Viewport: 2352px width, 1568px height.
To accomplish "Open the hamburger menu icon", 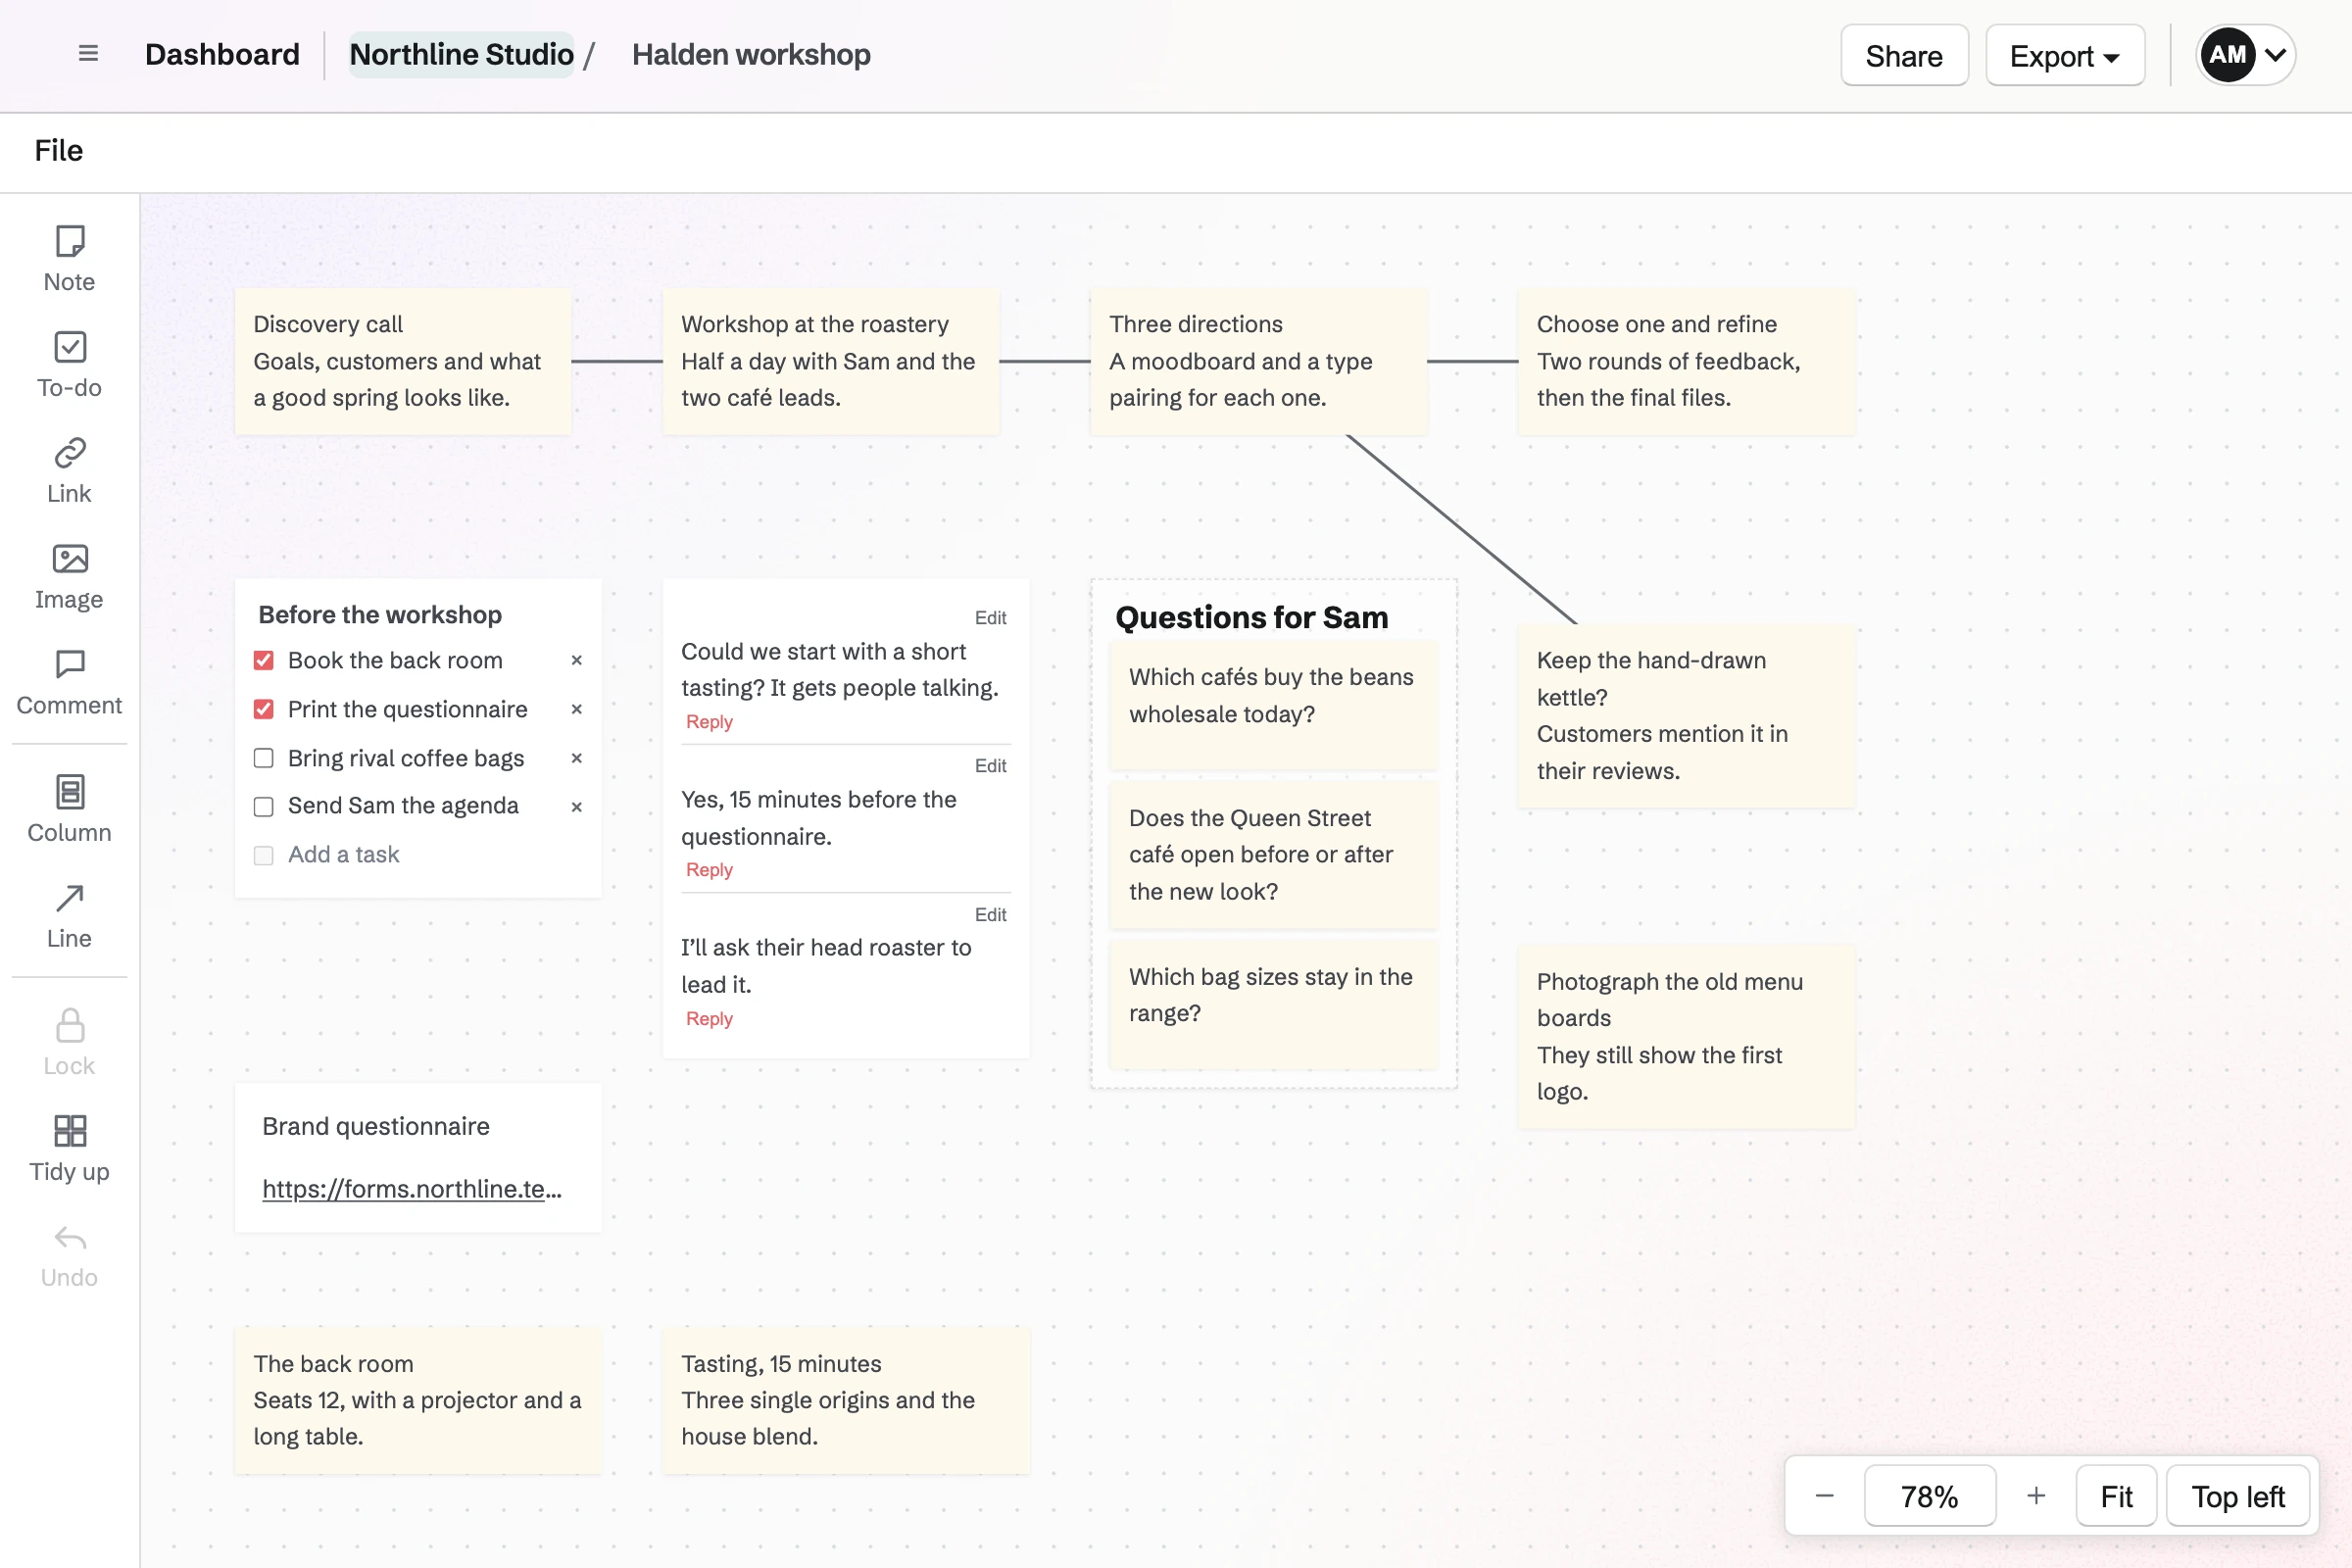I will 88,54.
